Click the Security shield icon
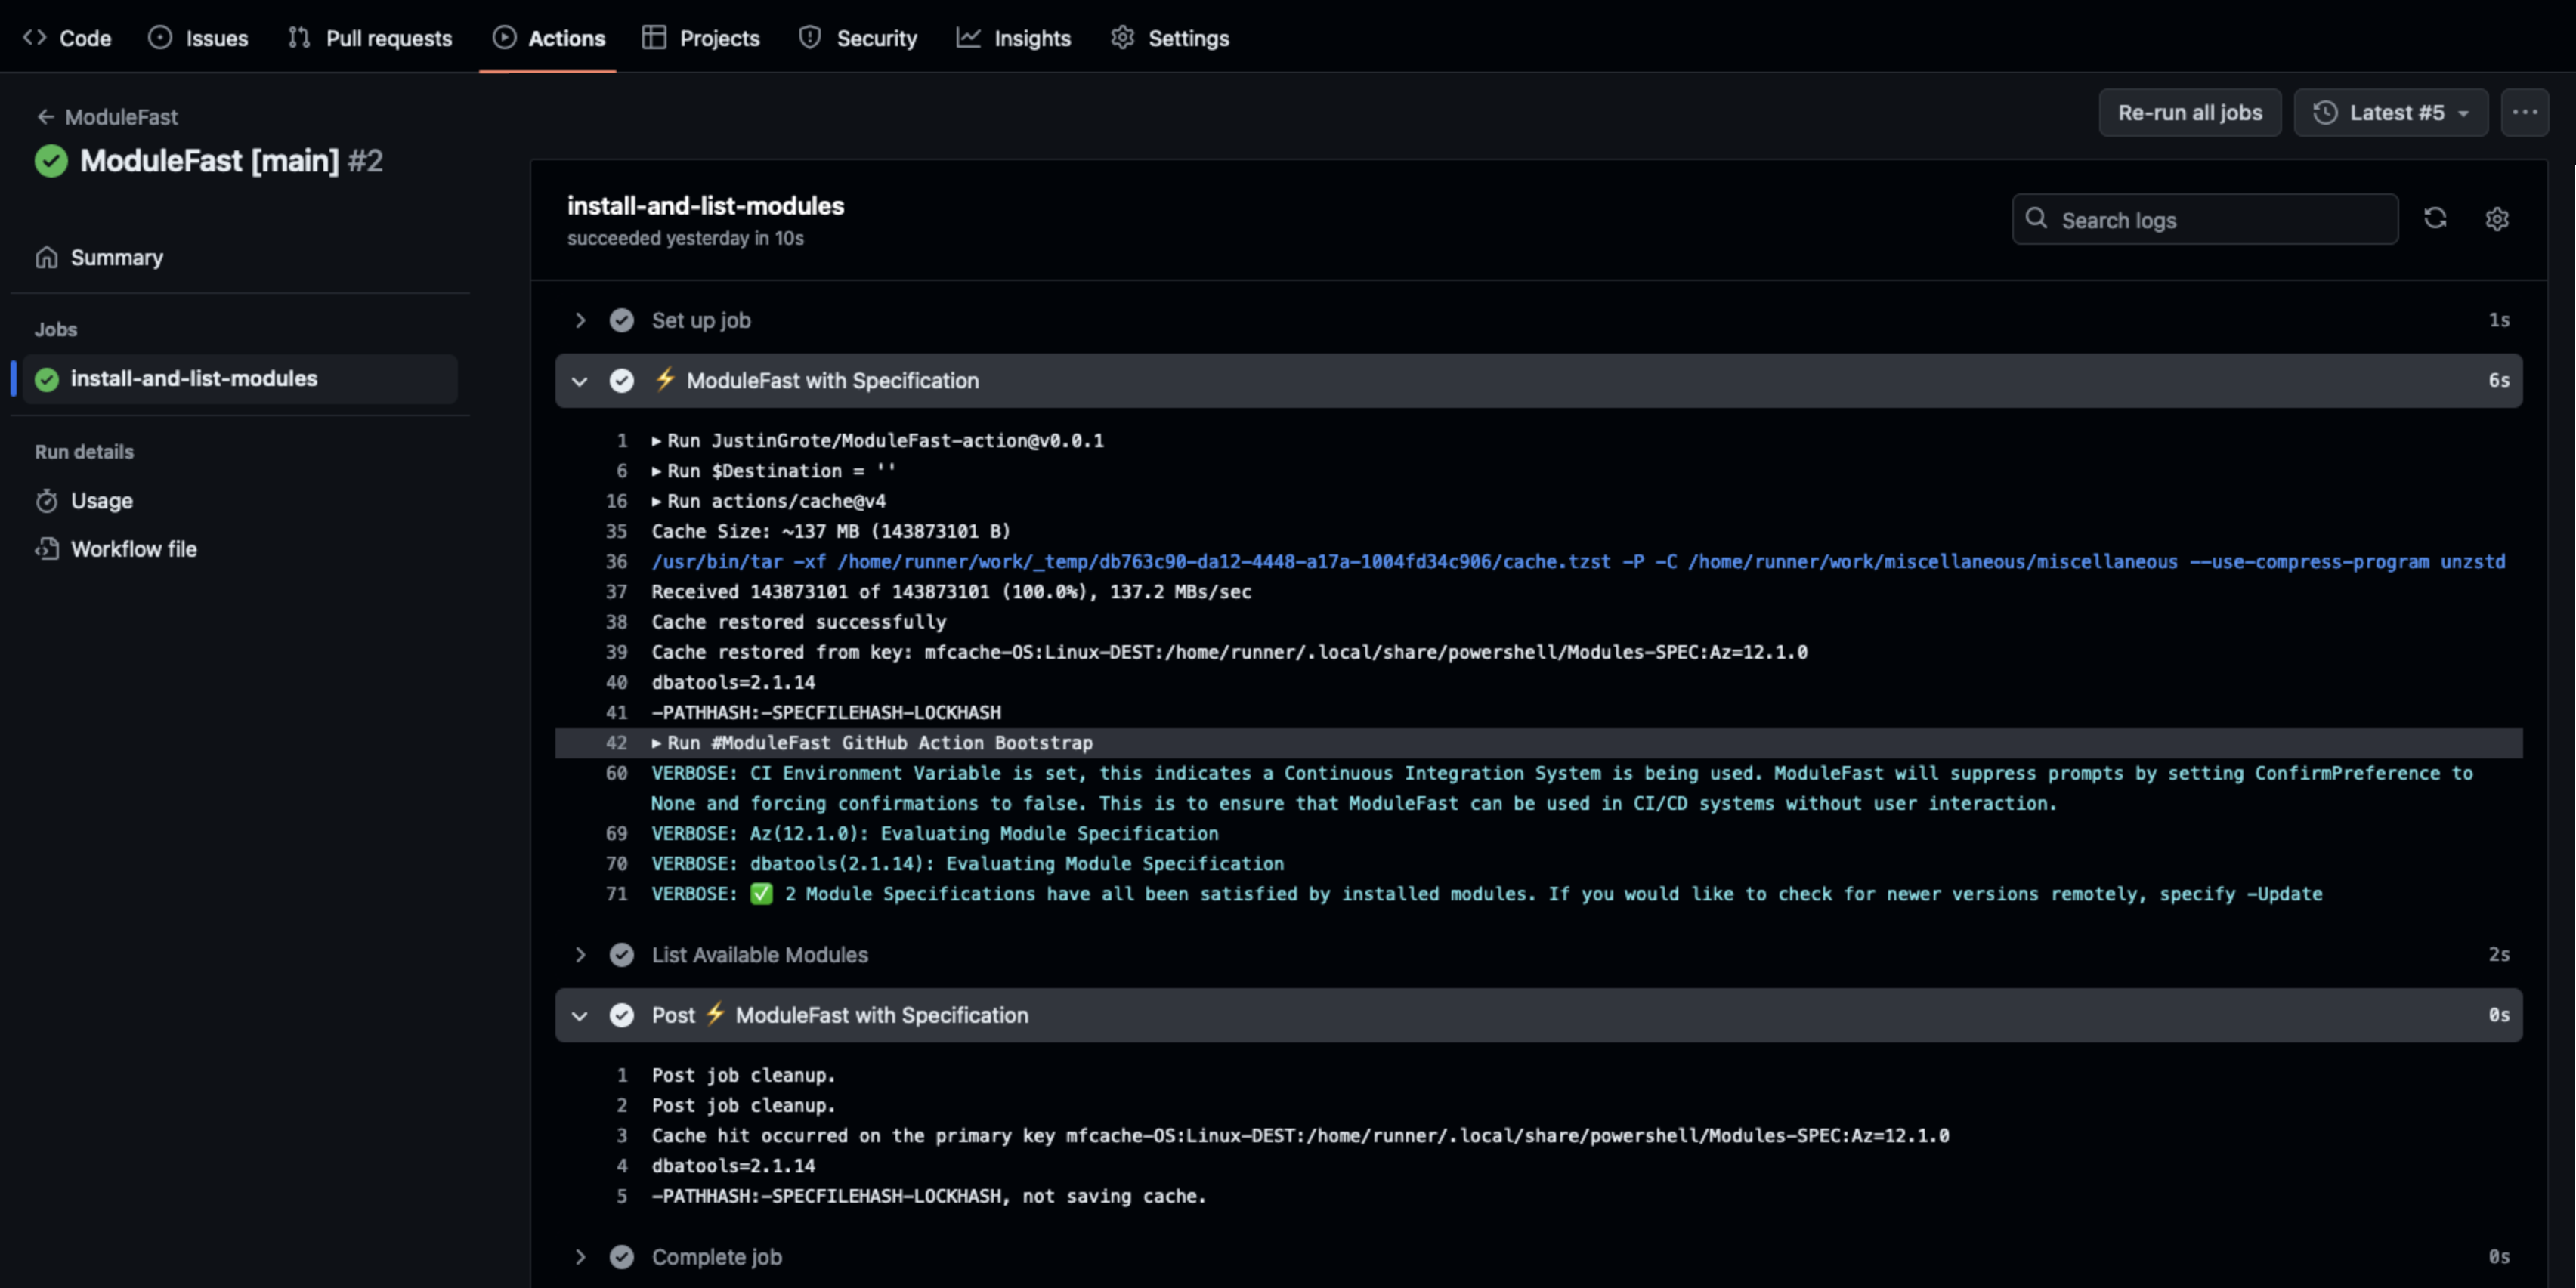The width and height of the screenshot is (2576, 1288). pyautogui.click(x=810, y=38)
